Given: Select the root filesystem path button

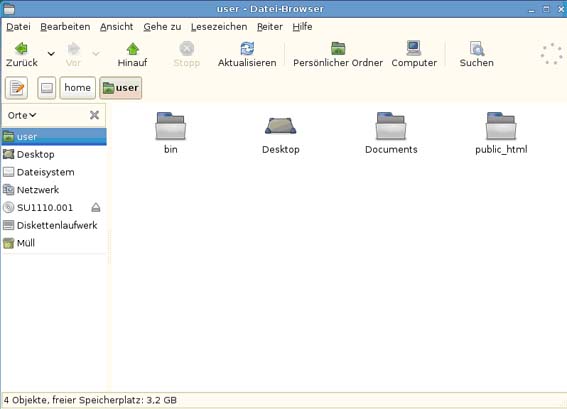Looking at the screenshot, I should [x=47, y=88].
